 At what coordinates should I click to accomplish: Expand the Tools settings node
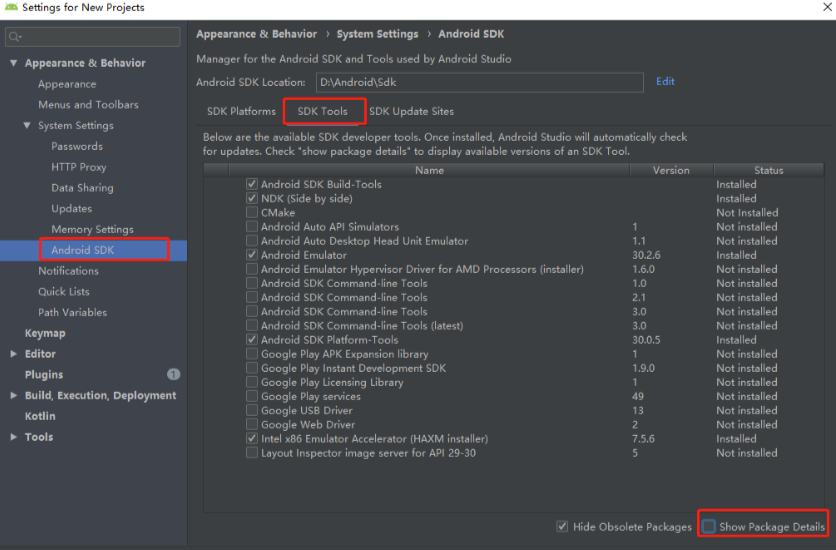[14, 437]
